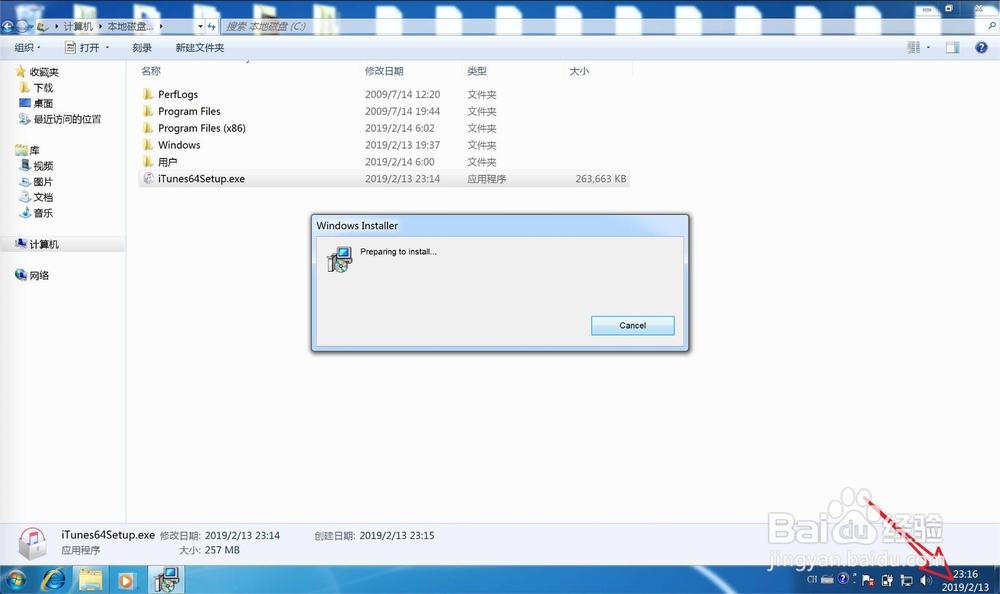Click the 刻录 toolbar item
Viewport: 1000px width, 594px height.
(142, 48)
